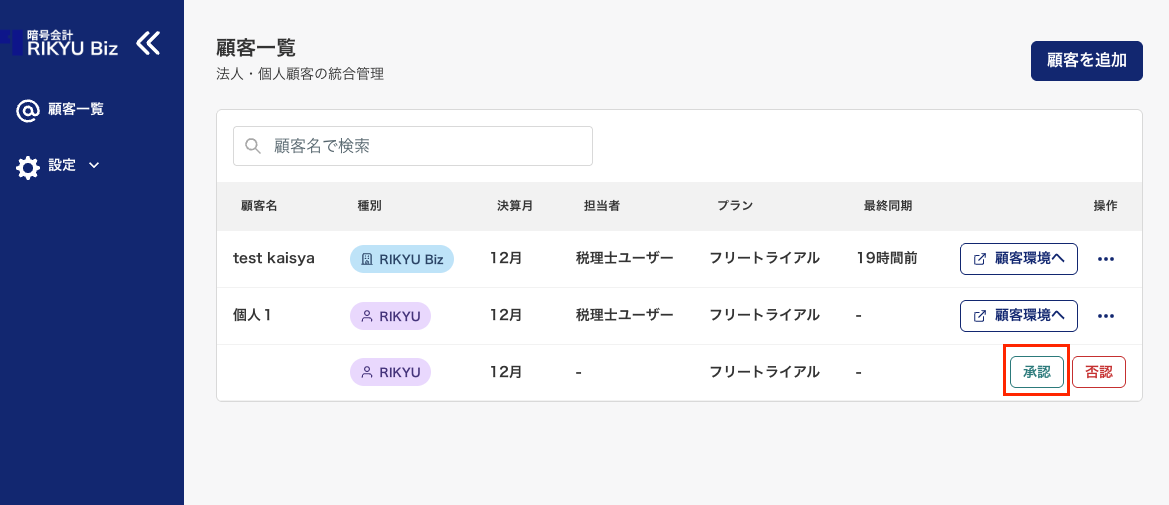Approve the pending customer with 承認
The width and height of the screenshot is (1169, 505).
point(1036,372)
